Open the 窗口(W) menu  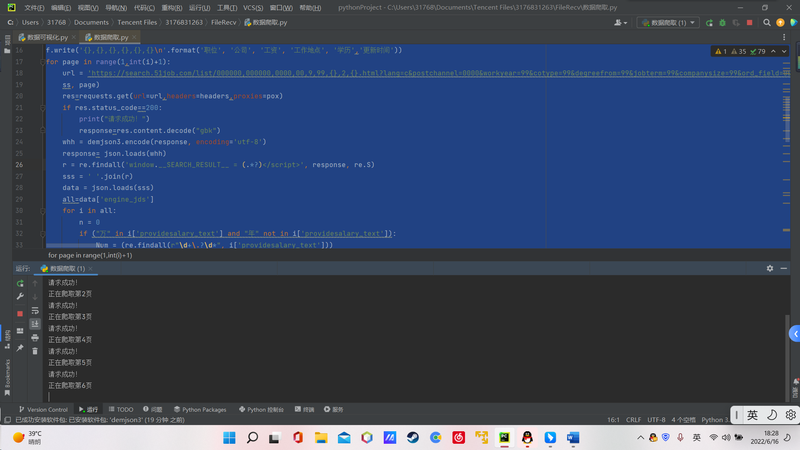click(281, 8)
